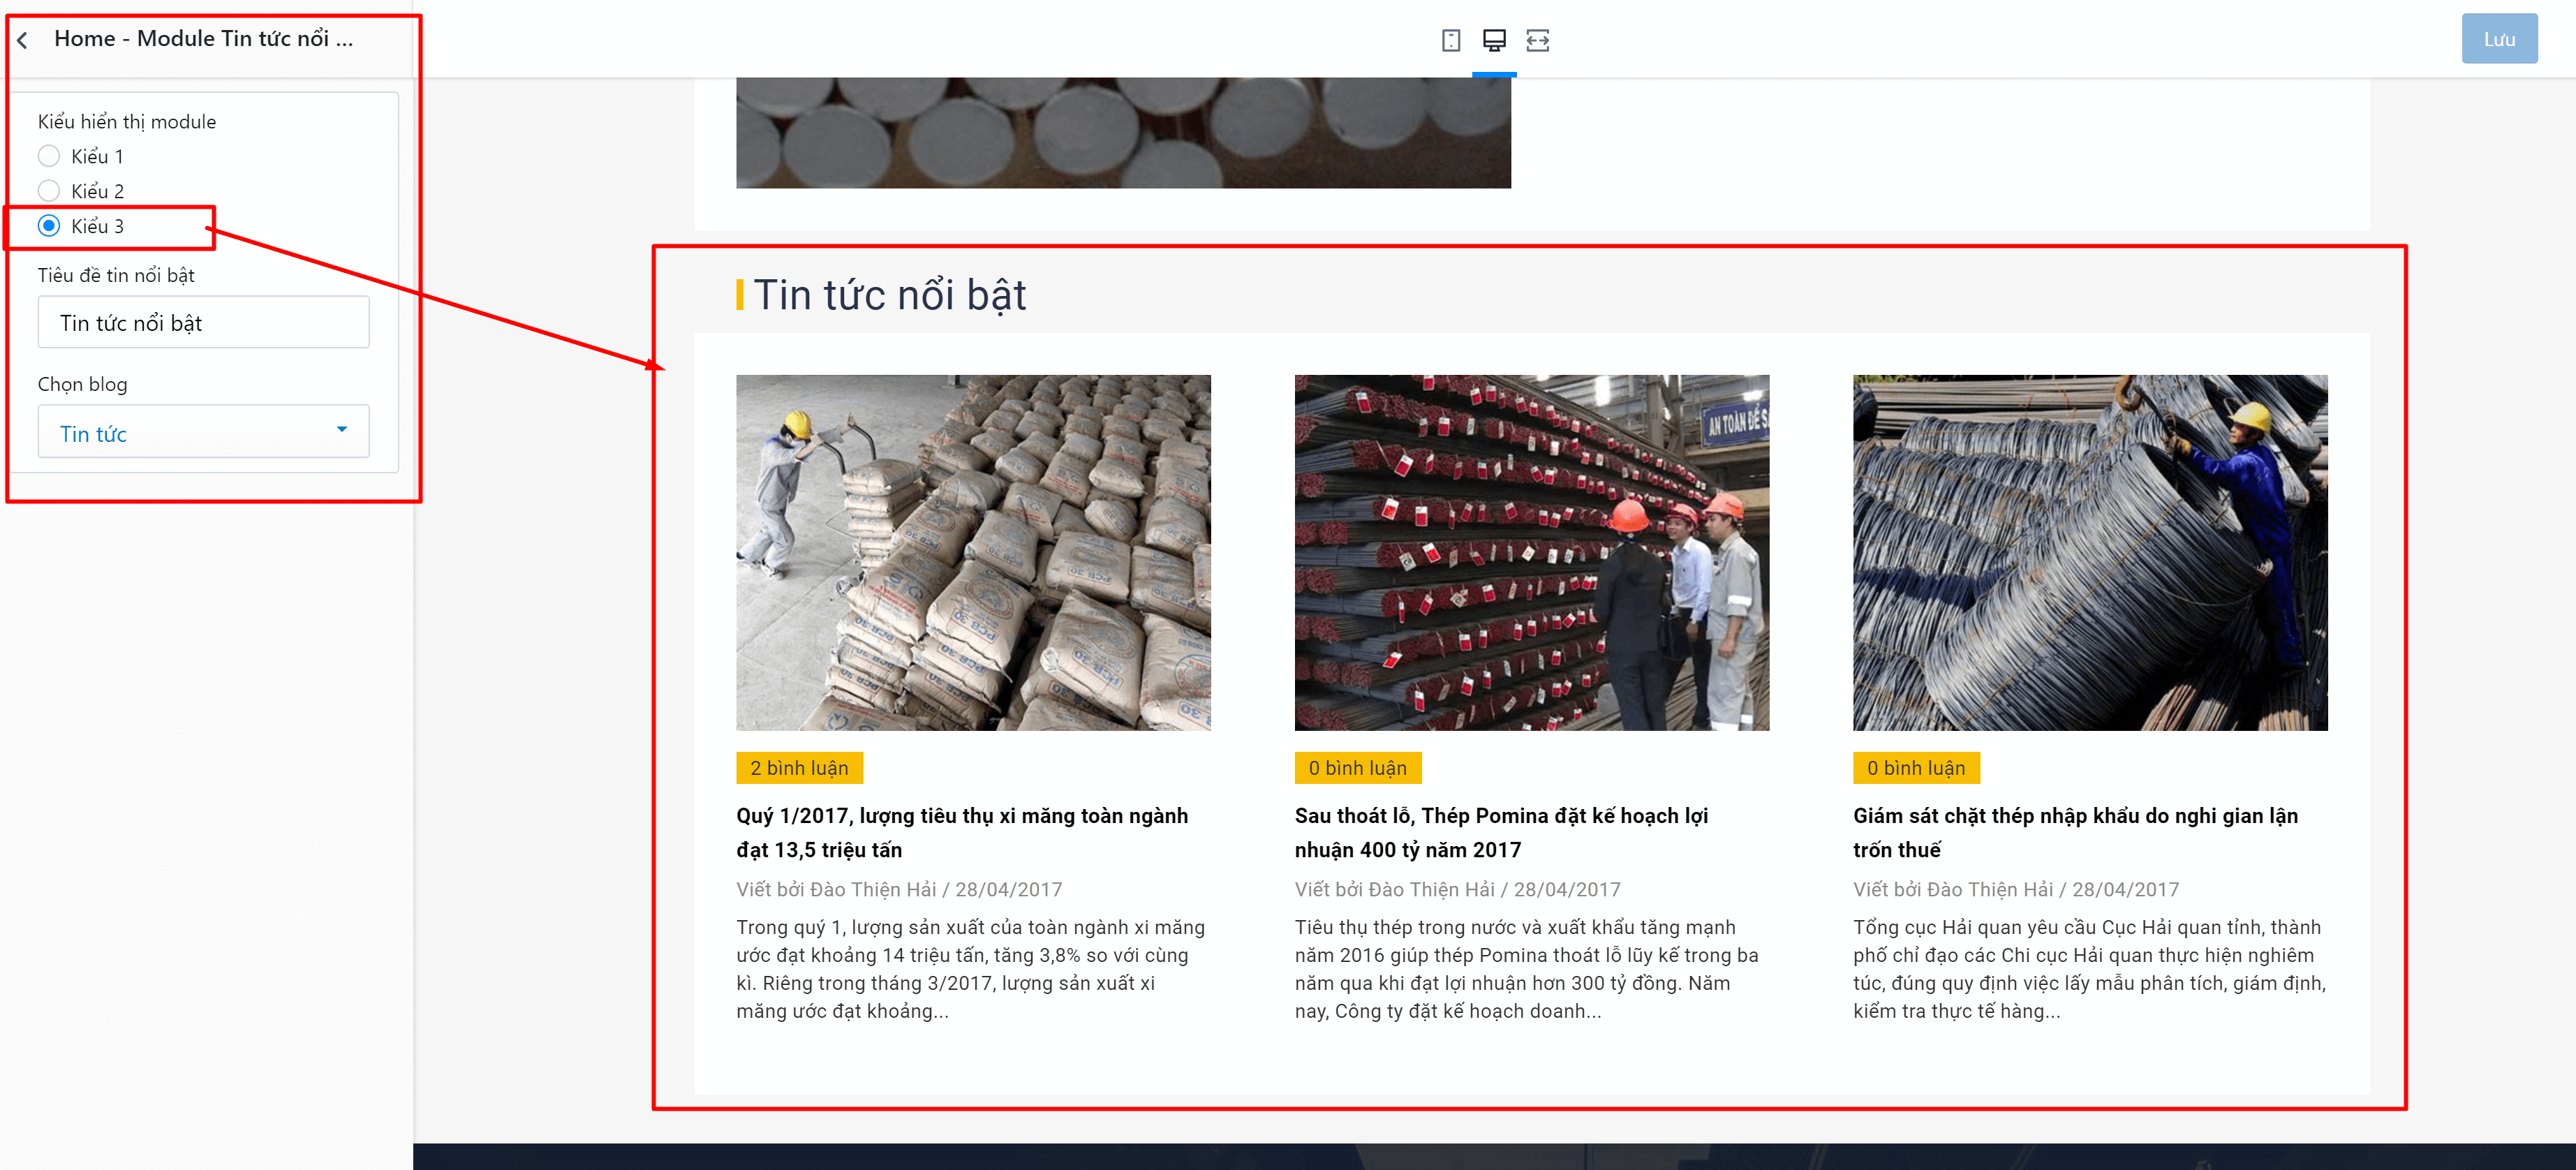Click the dropdown arrow in the blog selector
Image resolution: width=2576 pixels, height=1170 pixels.
pos(342,430)
